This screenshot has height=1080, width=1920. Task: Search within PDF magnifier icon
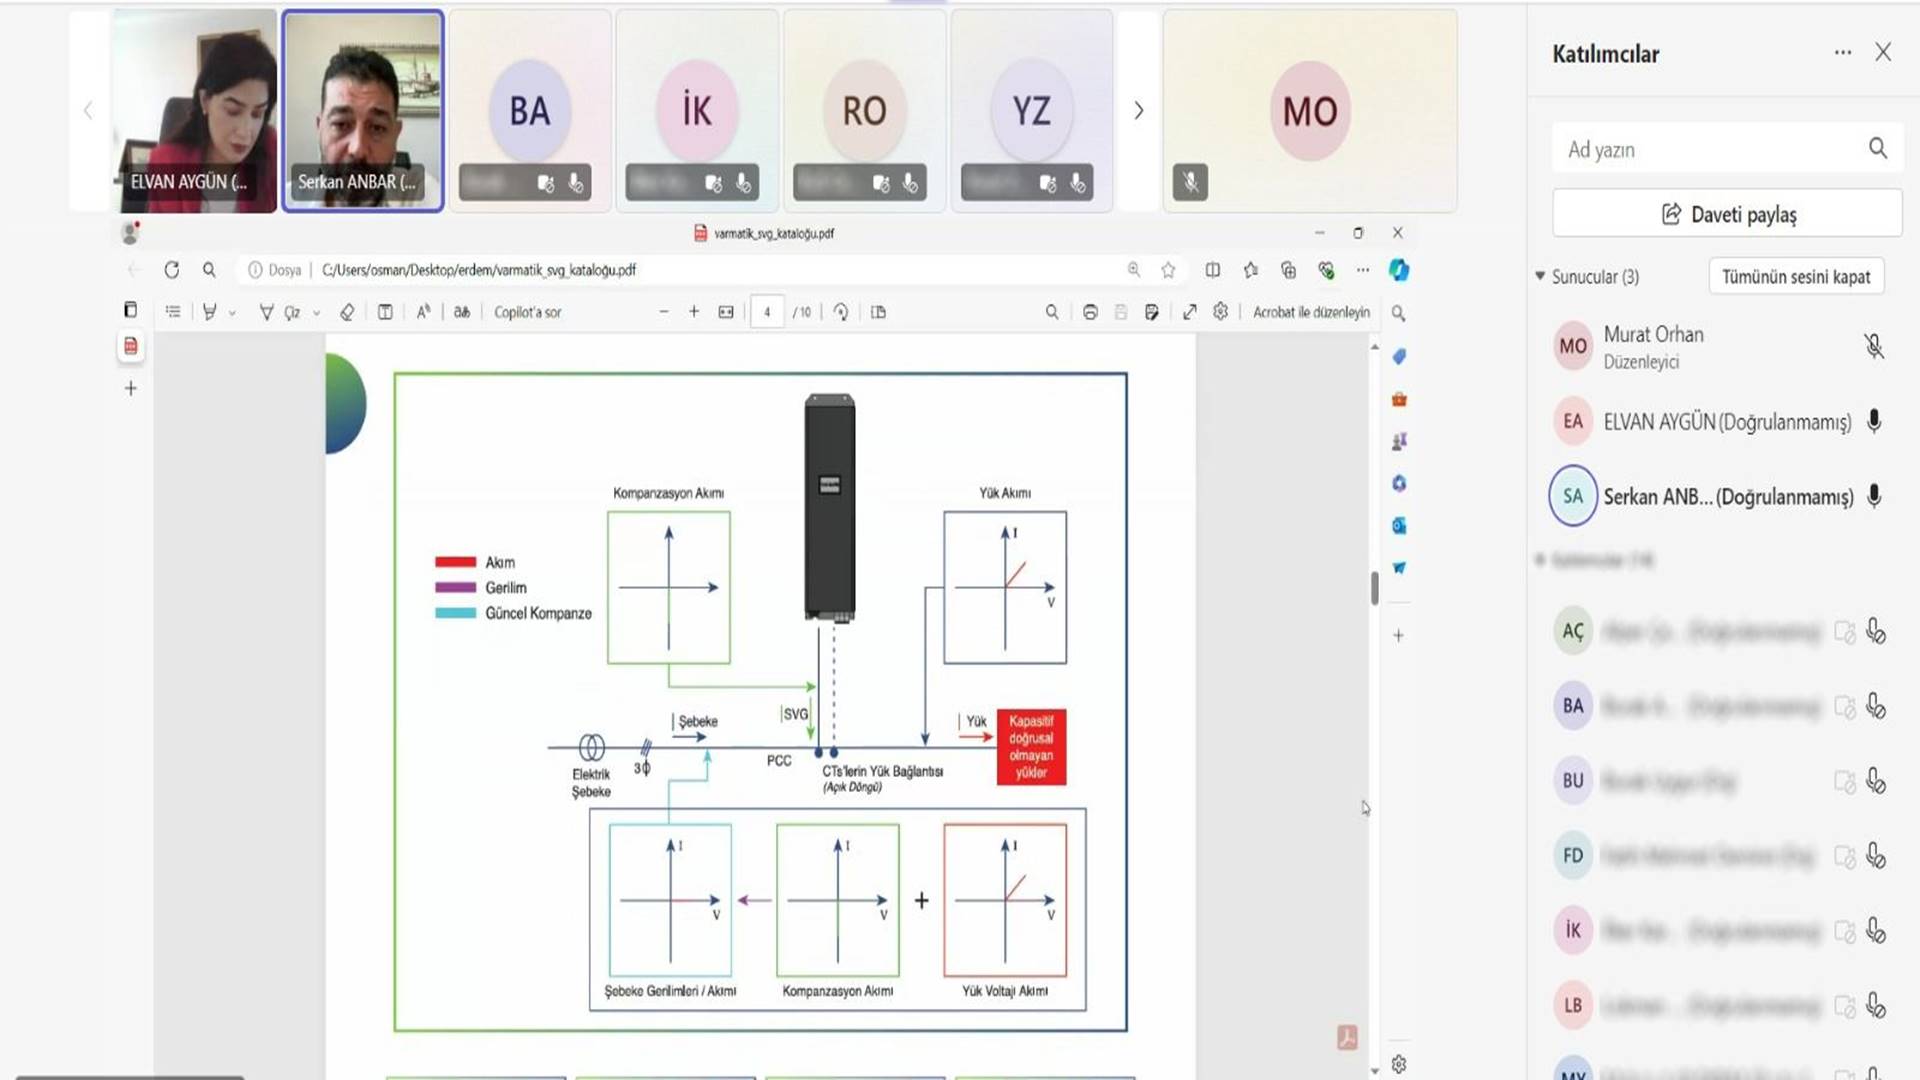1052,312
